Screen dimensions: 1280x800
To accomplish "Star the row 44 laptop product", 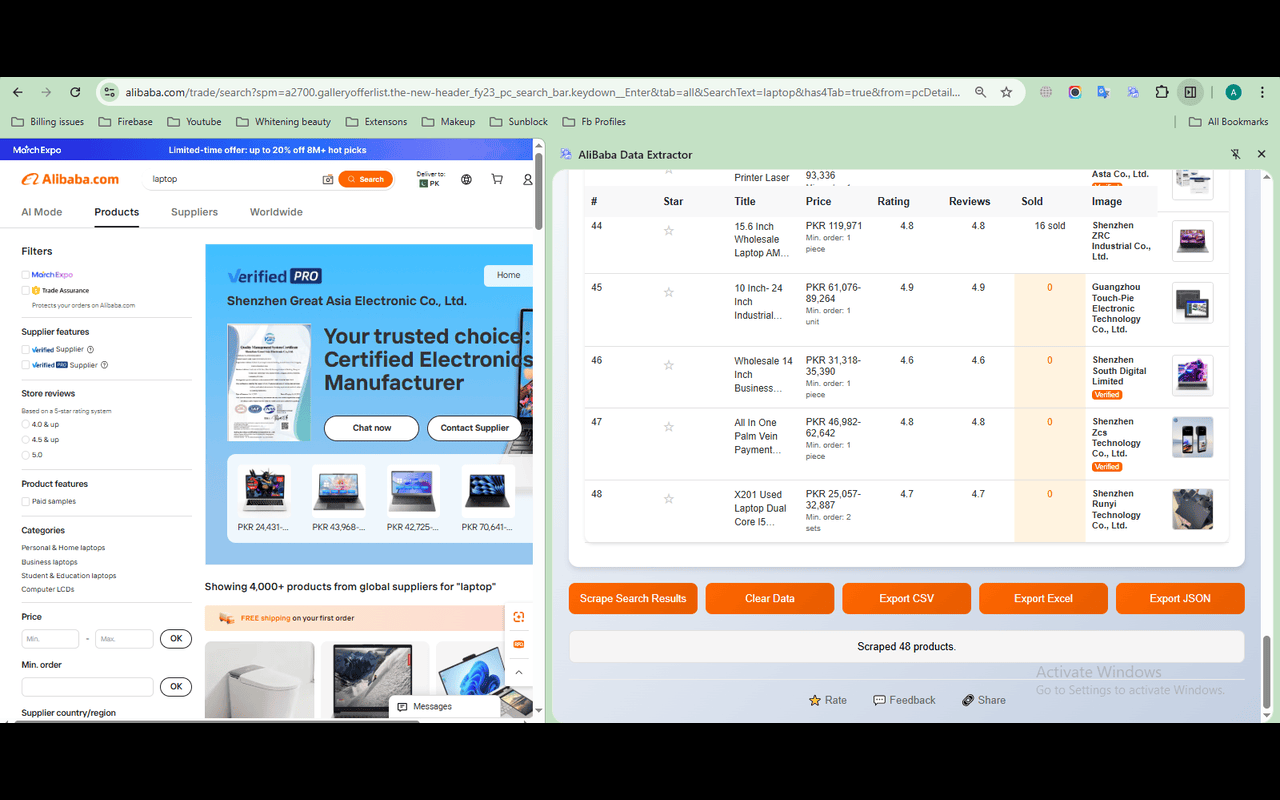I will (669, 231).
